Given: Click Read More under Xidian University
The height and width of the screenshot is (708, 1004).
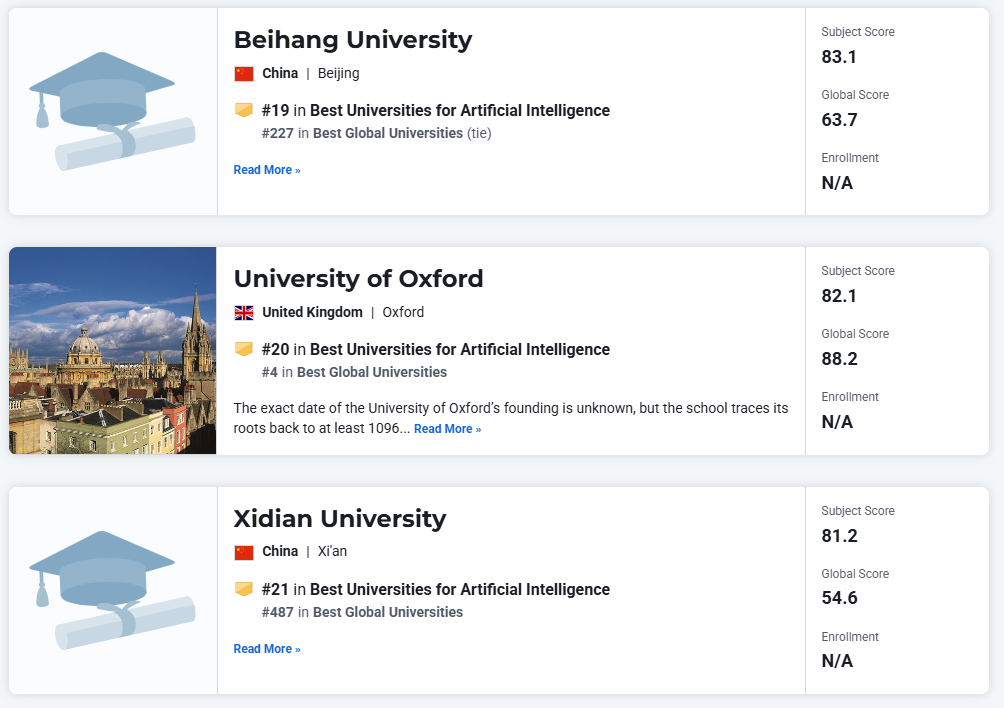Looking at the screenshot, I should click(266, 649).
